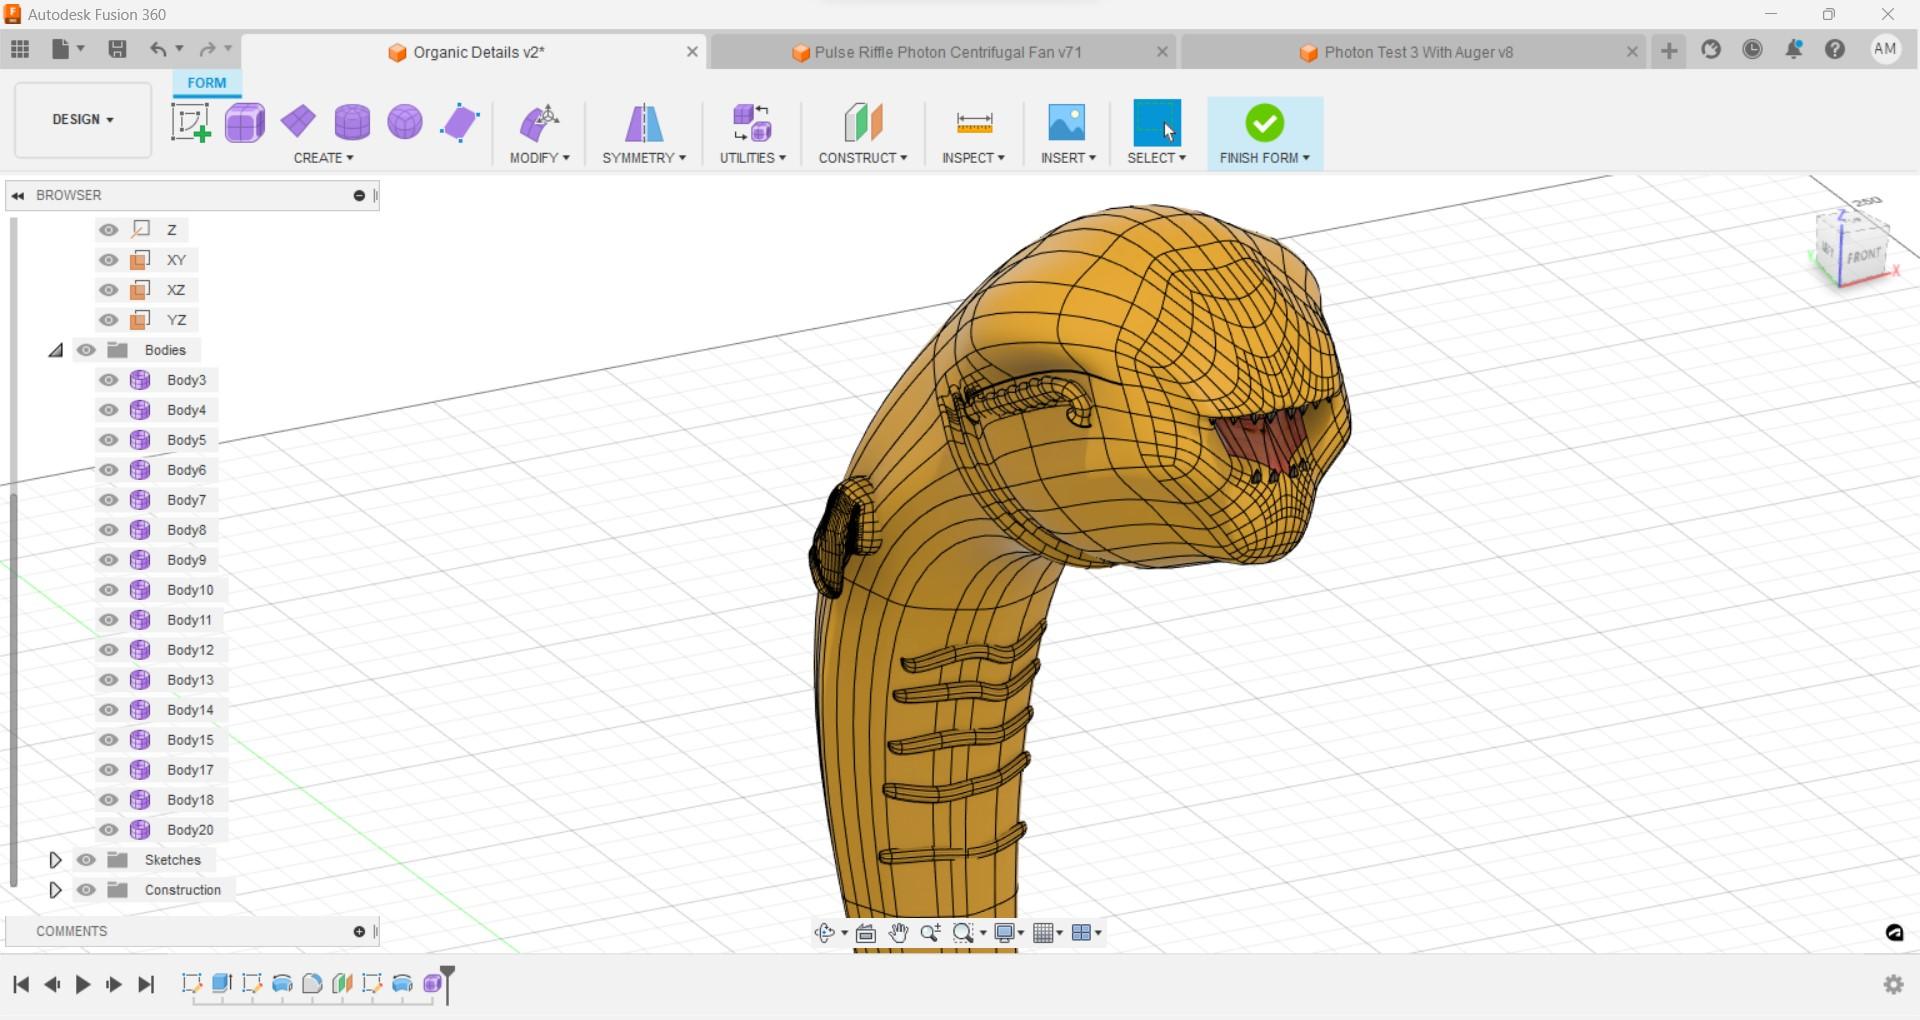
Task: Expand the Sketches folder
Action: [55, 860]
